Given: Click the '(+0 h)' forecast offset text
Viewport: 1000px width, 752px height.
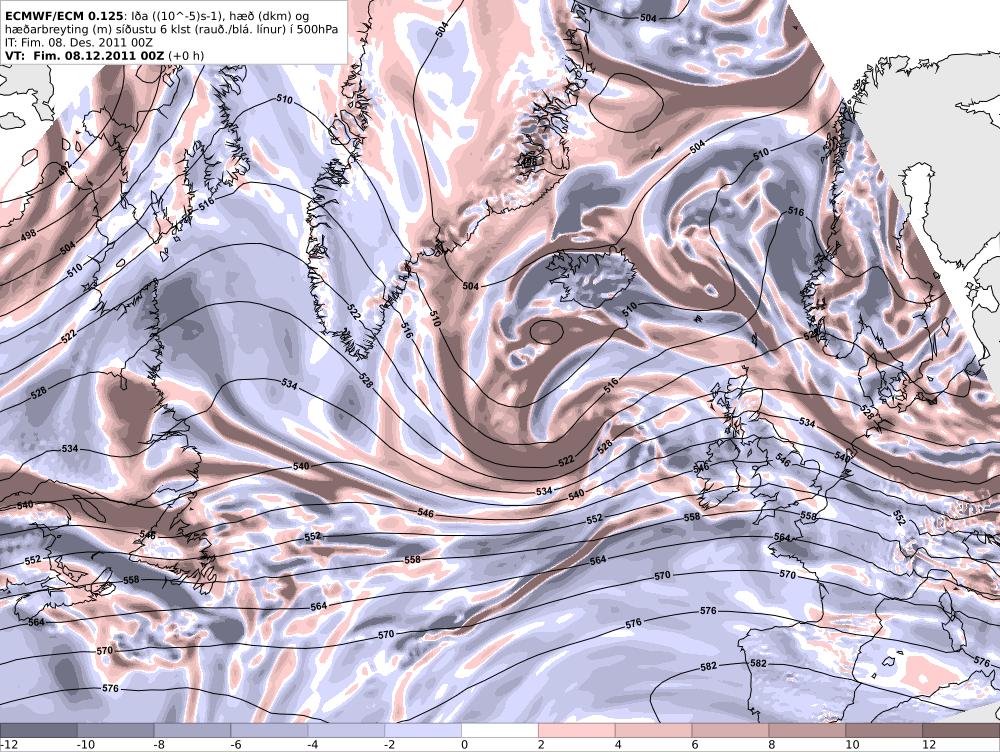Looking at the screenshot, I should (x=186, y=55).
